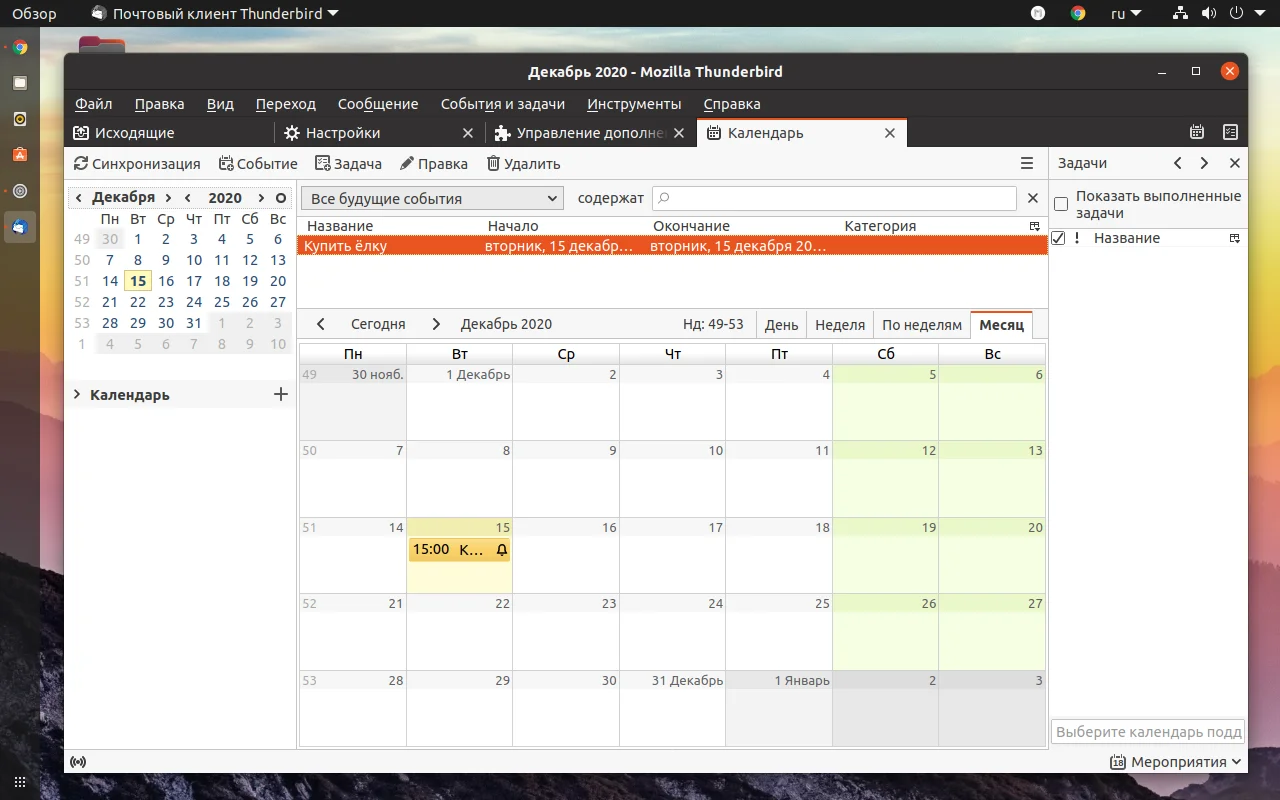Show applications grid in the dock
This screenshot has height=800, width=1280.
tap(20, 782)
